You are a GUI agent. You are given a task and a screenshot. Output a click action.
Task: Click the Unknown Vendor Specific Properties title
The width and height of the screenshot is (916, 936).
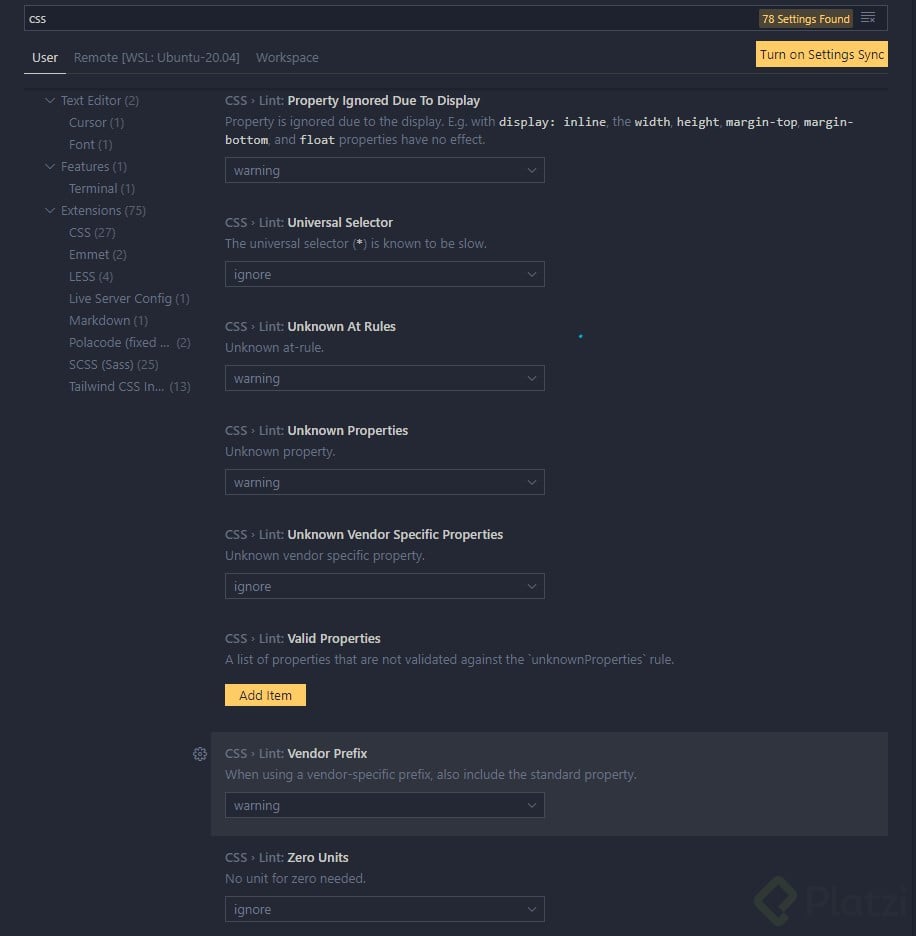[x=395, y=534]
